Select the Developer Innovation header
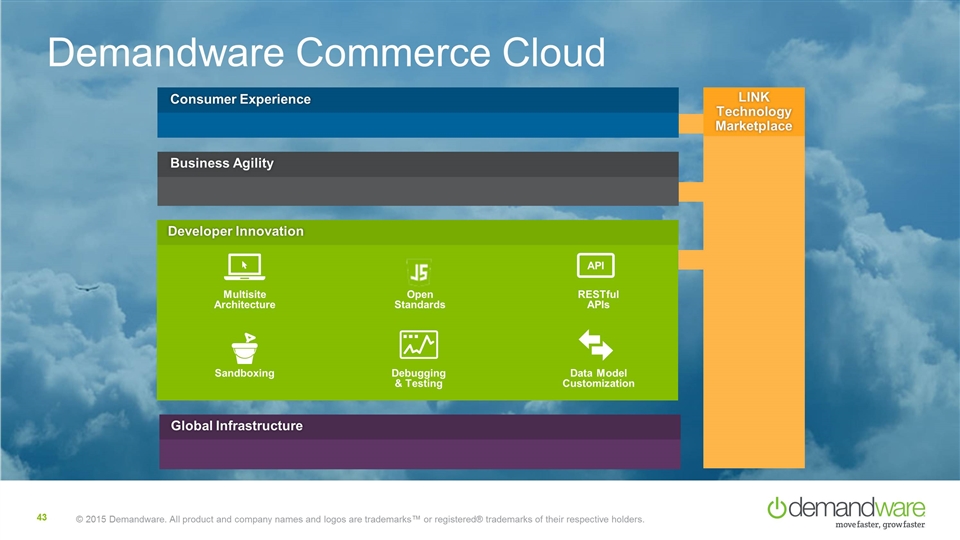 236,231
